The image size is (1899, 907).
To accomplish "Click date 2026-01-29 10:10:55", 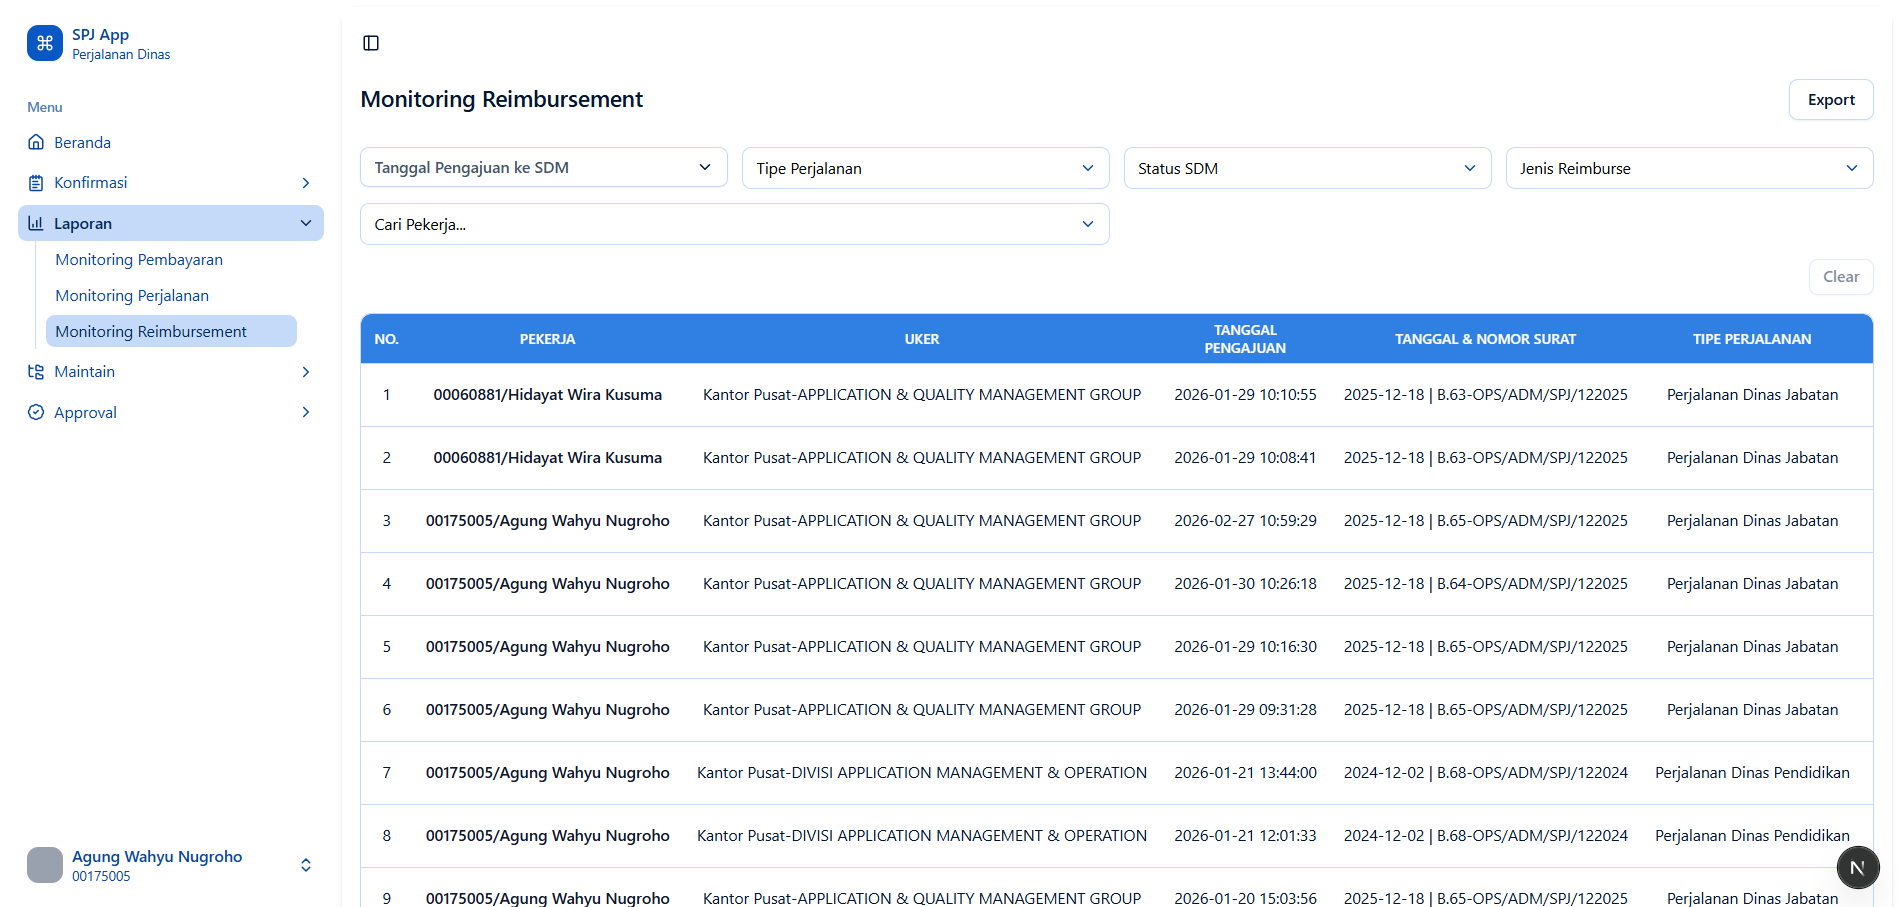I will point(1245,395).
